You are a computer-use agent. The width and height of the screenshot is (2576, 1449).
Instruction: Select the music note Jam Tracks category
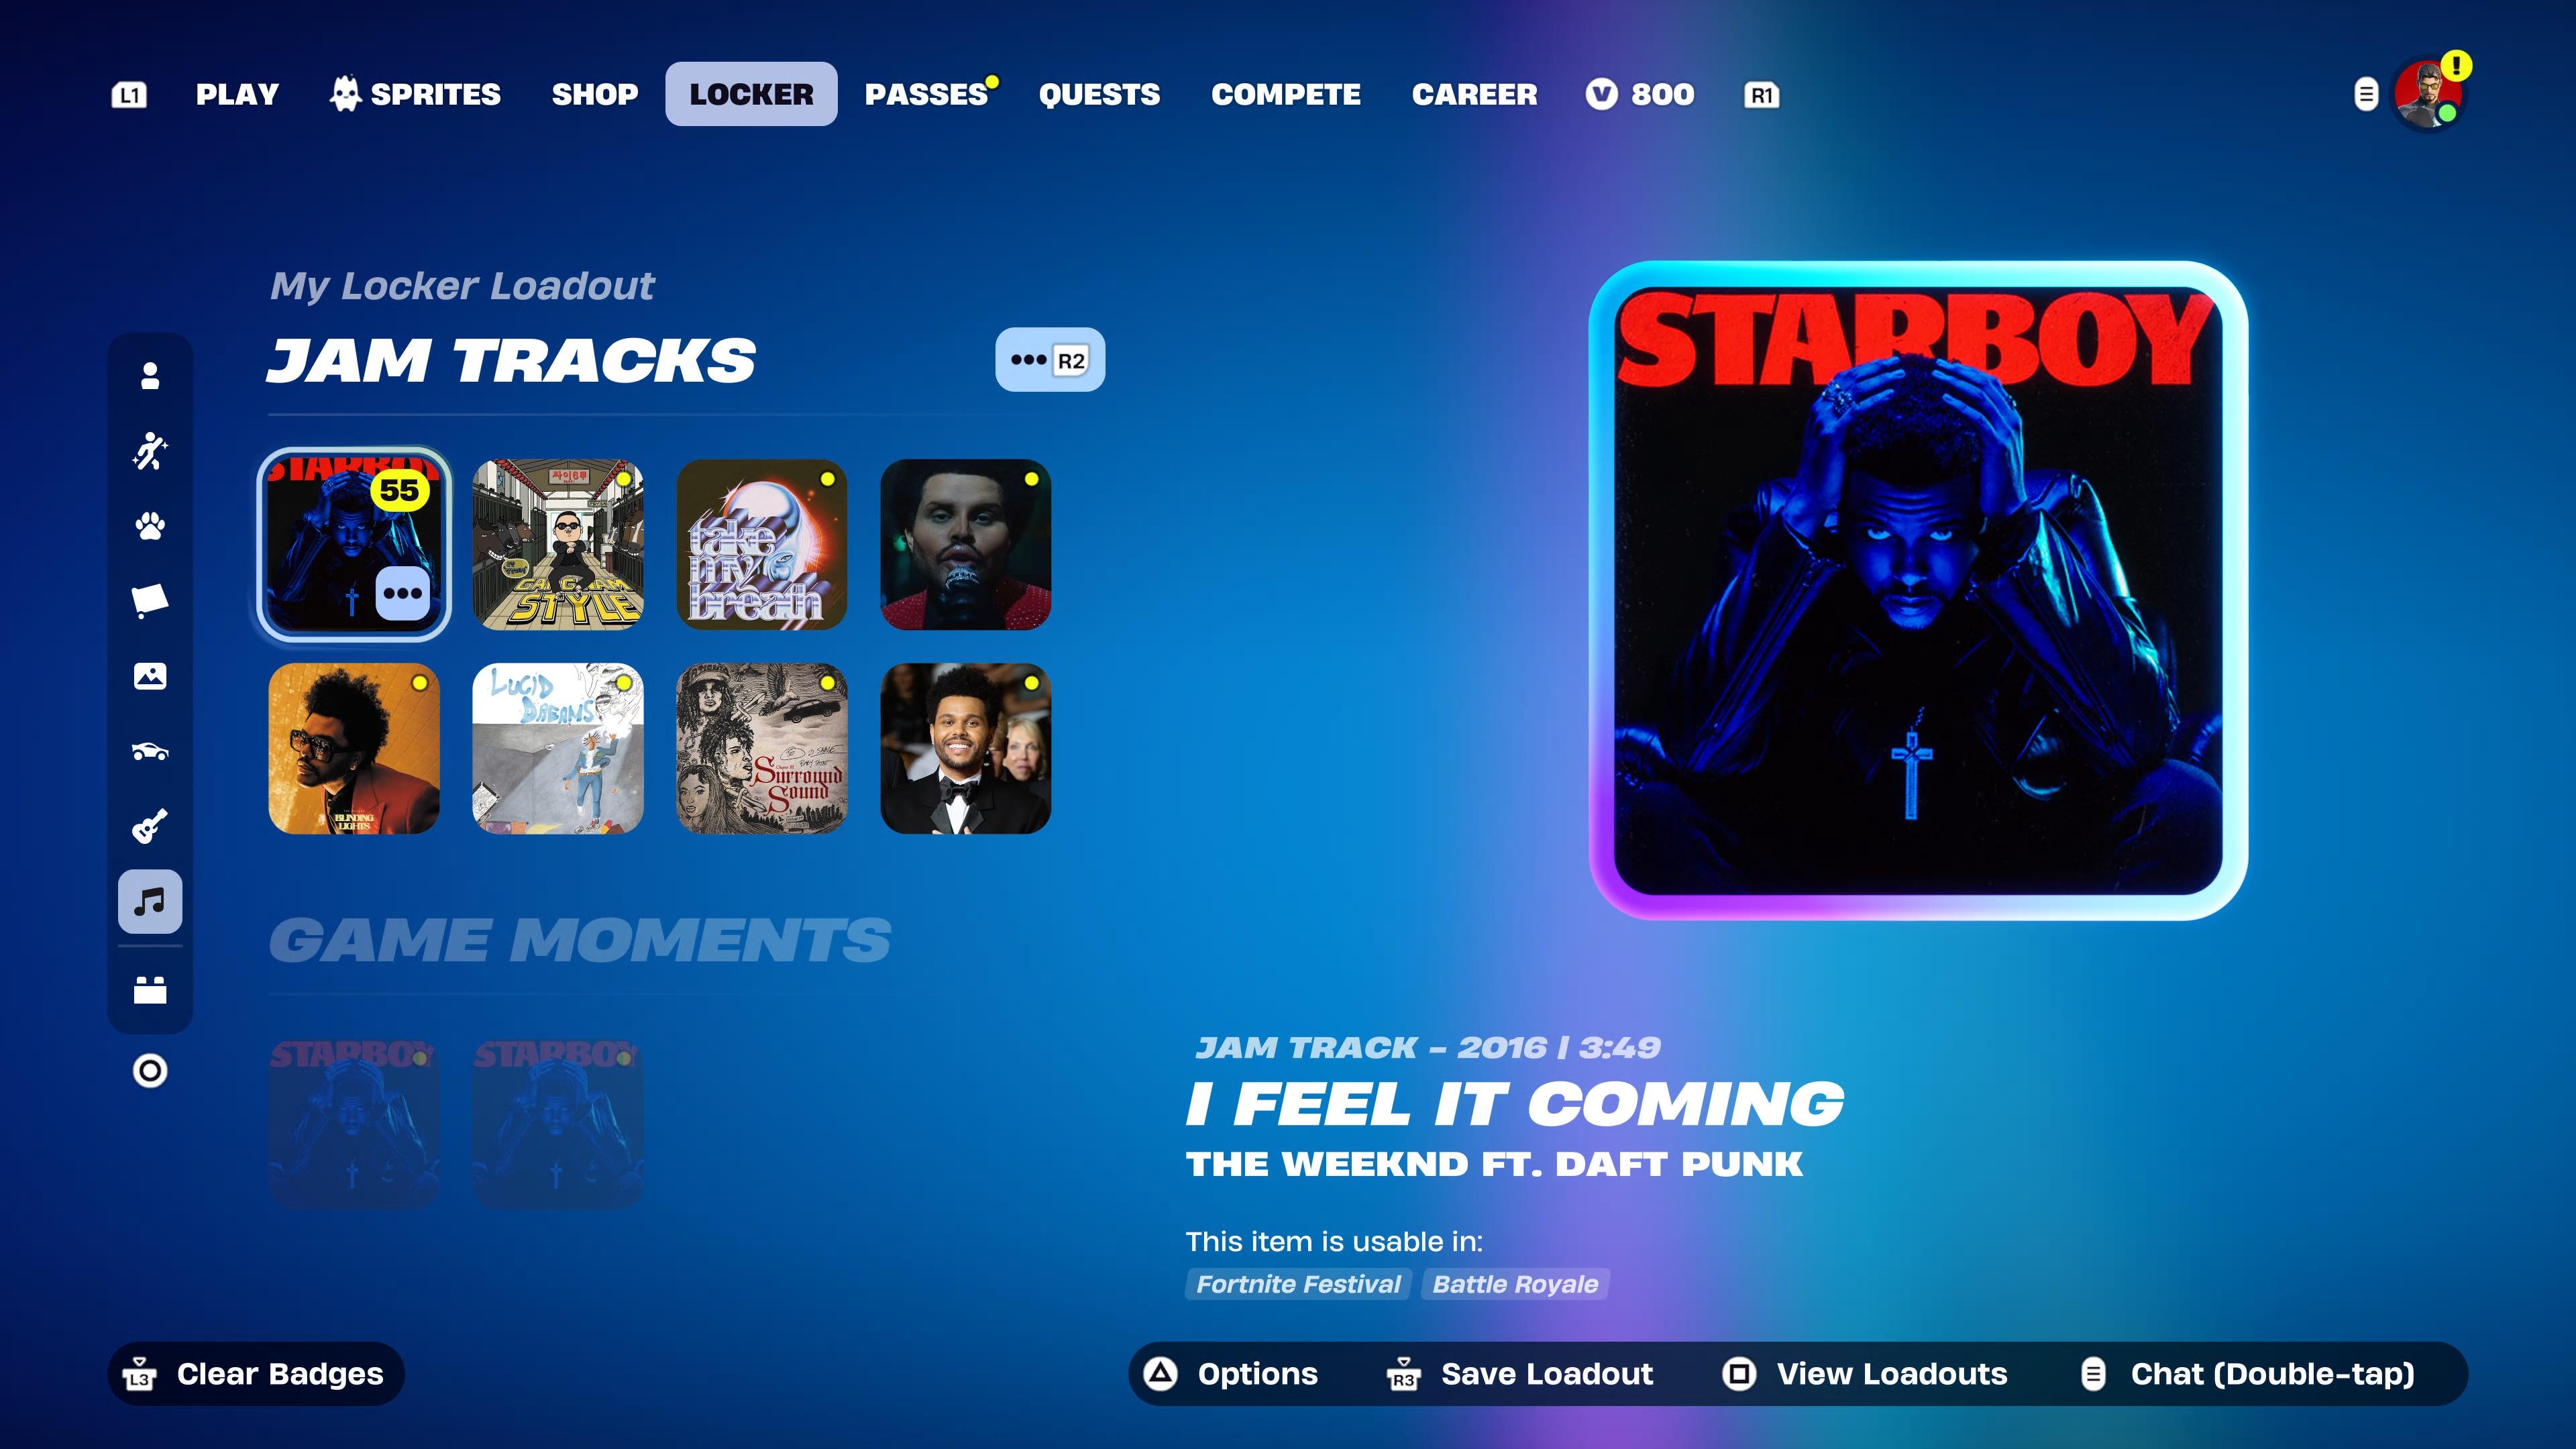(150, 901)
